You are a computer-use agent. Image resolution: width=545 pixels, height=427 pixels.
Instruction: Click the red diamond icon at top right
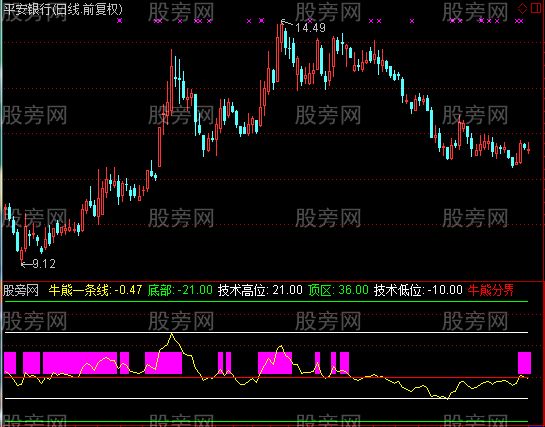click(x=522, y=8)
